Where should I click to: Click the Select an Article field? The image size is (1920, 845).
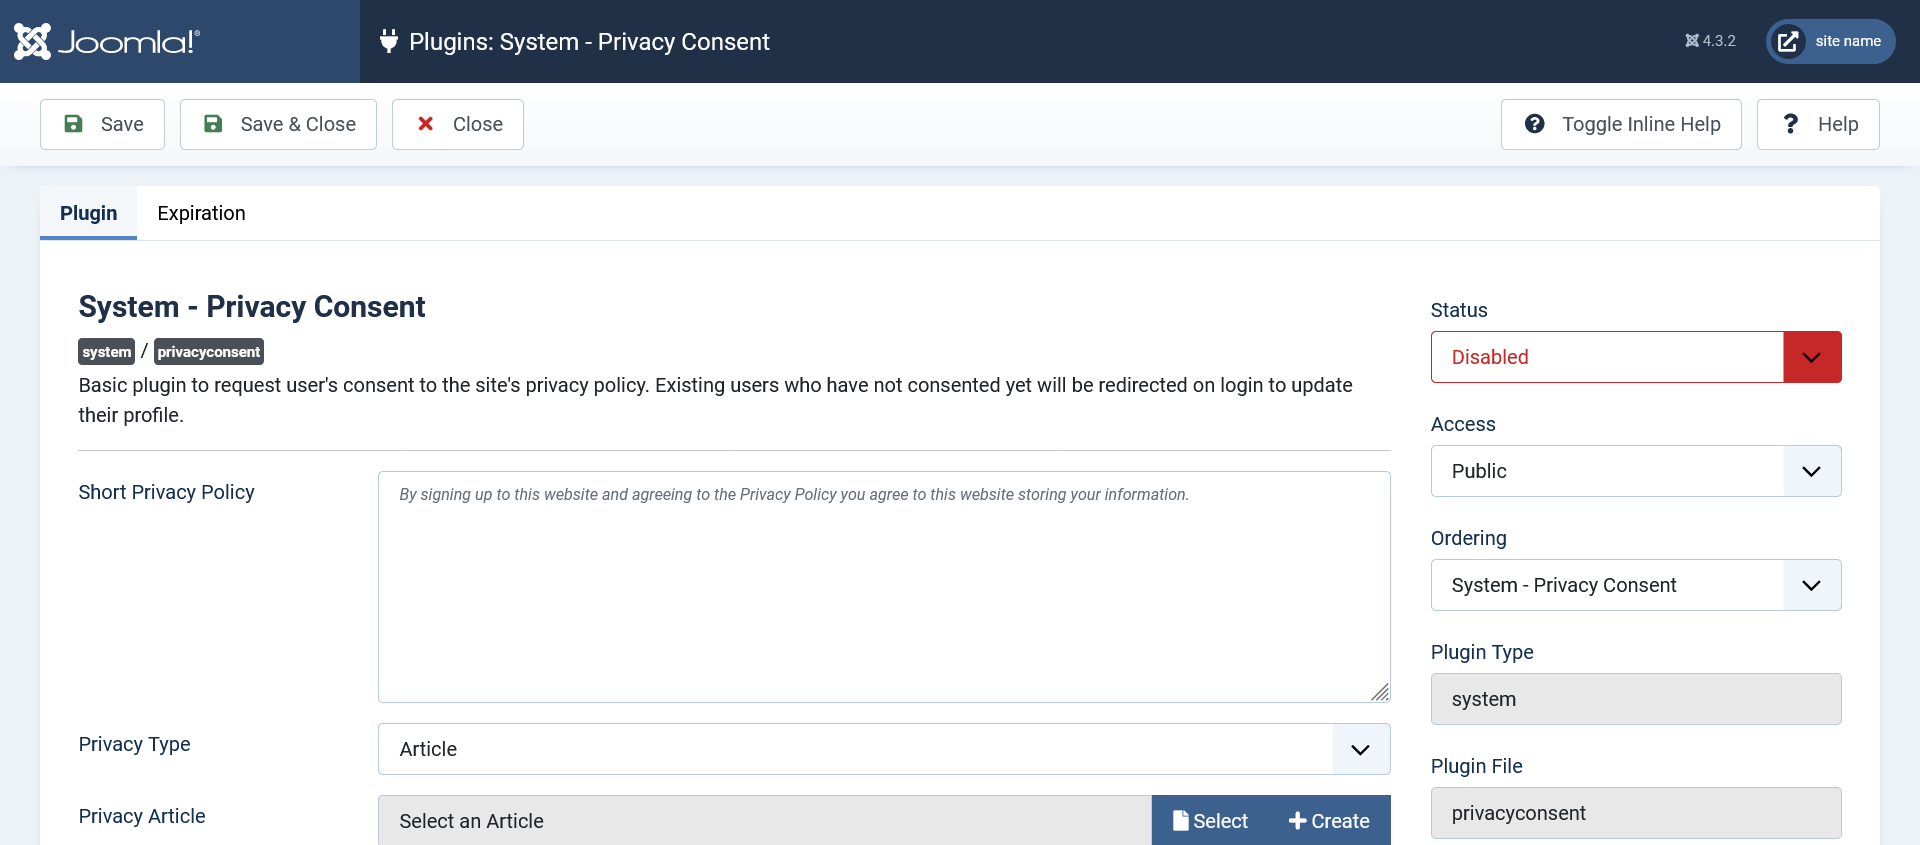click(x=765, y=821)
